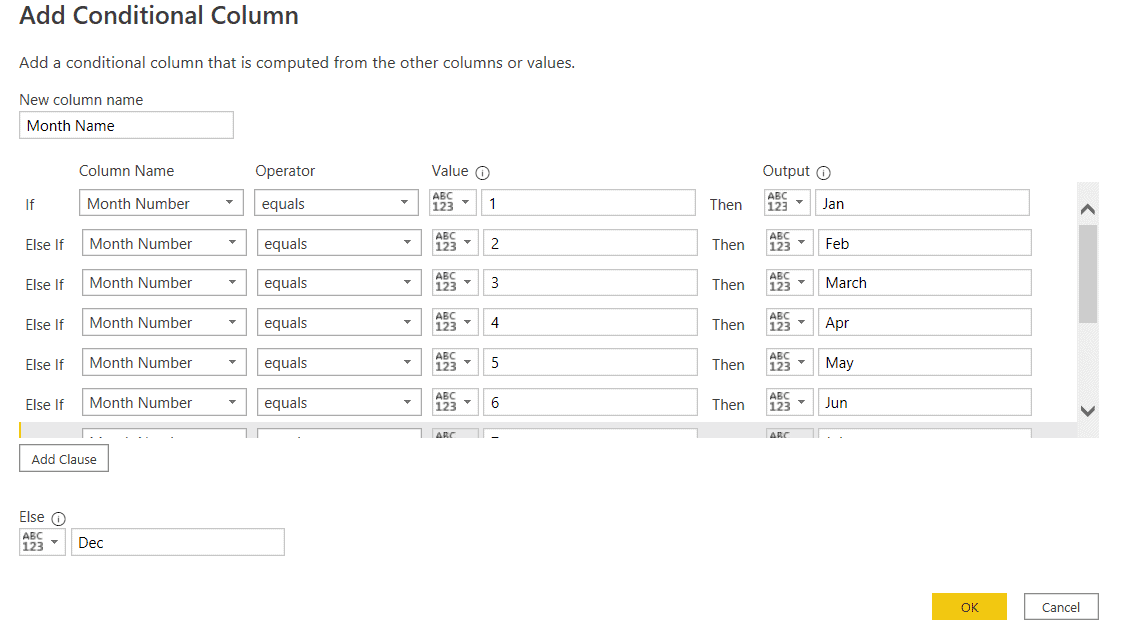
Task: Open the data type picker for Feb output
Action: pos(787,242)
